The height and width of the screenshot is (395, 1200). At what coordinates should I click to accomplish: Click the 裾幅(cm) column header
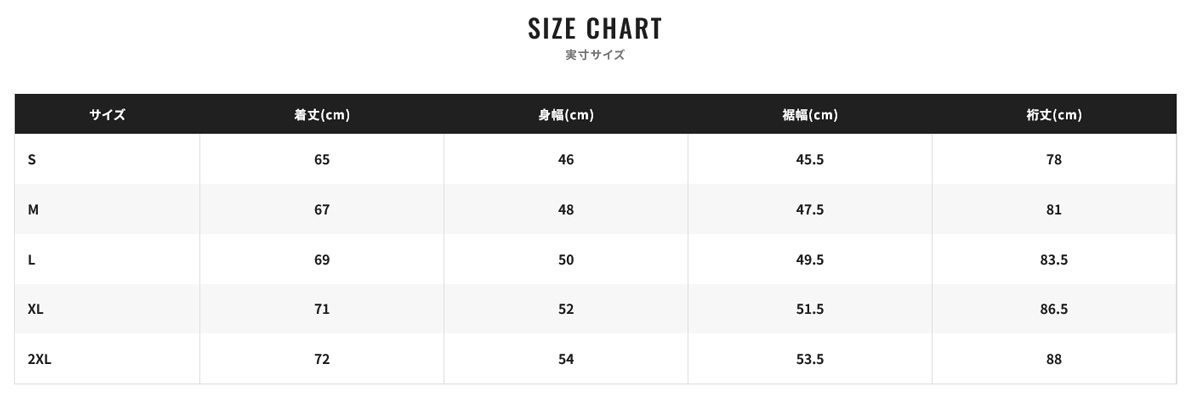(810, 115)
